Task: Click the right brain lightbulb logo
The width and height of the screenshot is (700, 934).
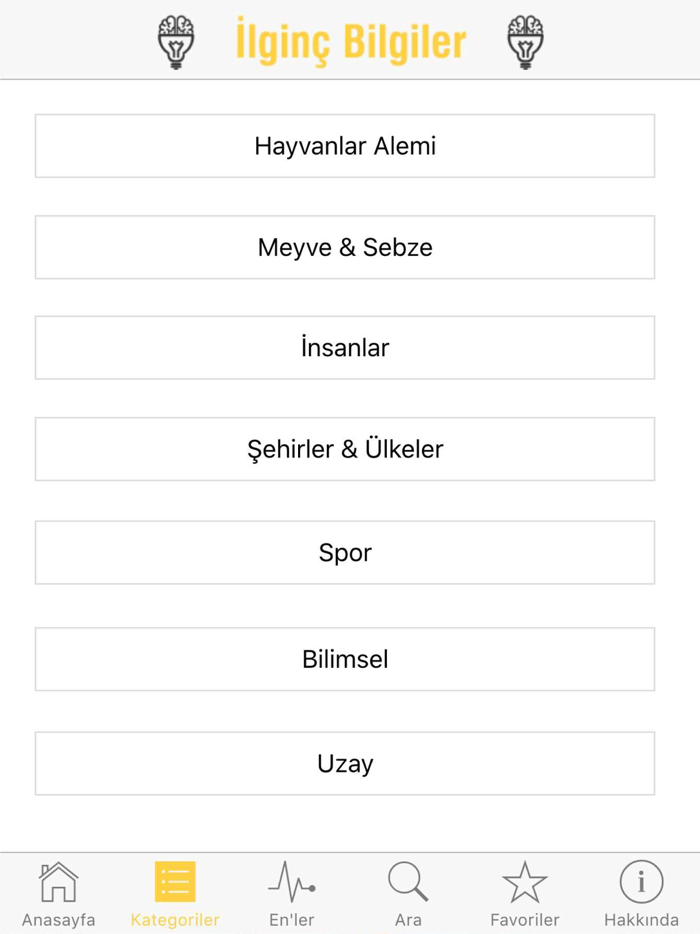Action: [x=524, y=40]
